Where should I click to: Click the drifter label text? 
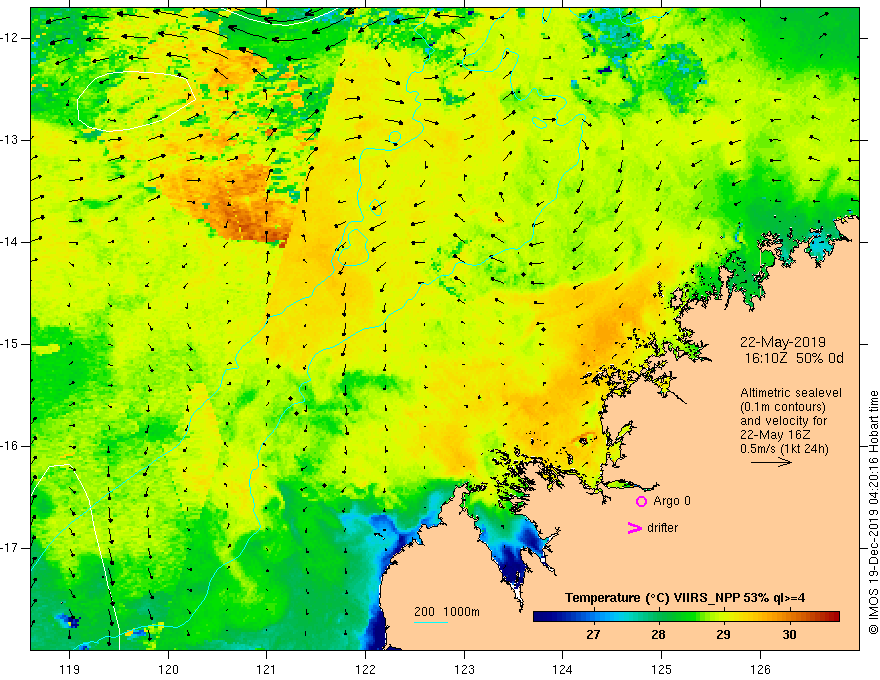pos(662,528)
